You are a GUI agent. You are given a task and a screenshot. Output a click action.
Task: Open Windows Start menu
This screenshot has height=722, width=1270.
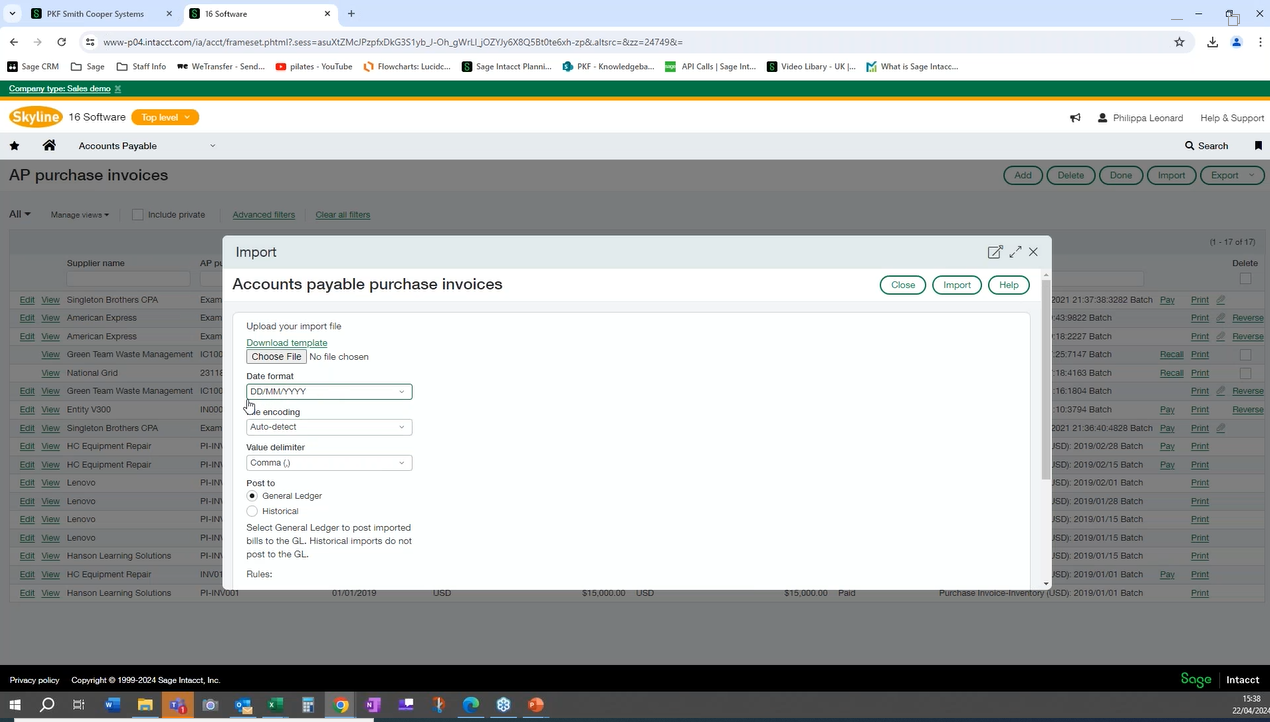[15, 705]
